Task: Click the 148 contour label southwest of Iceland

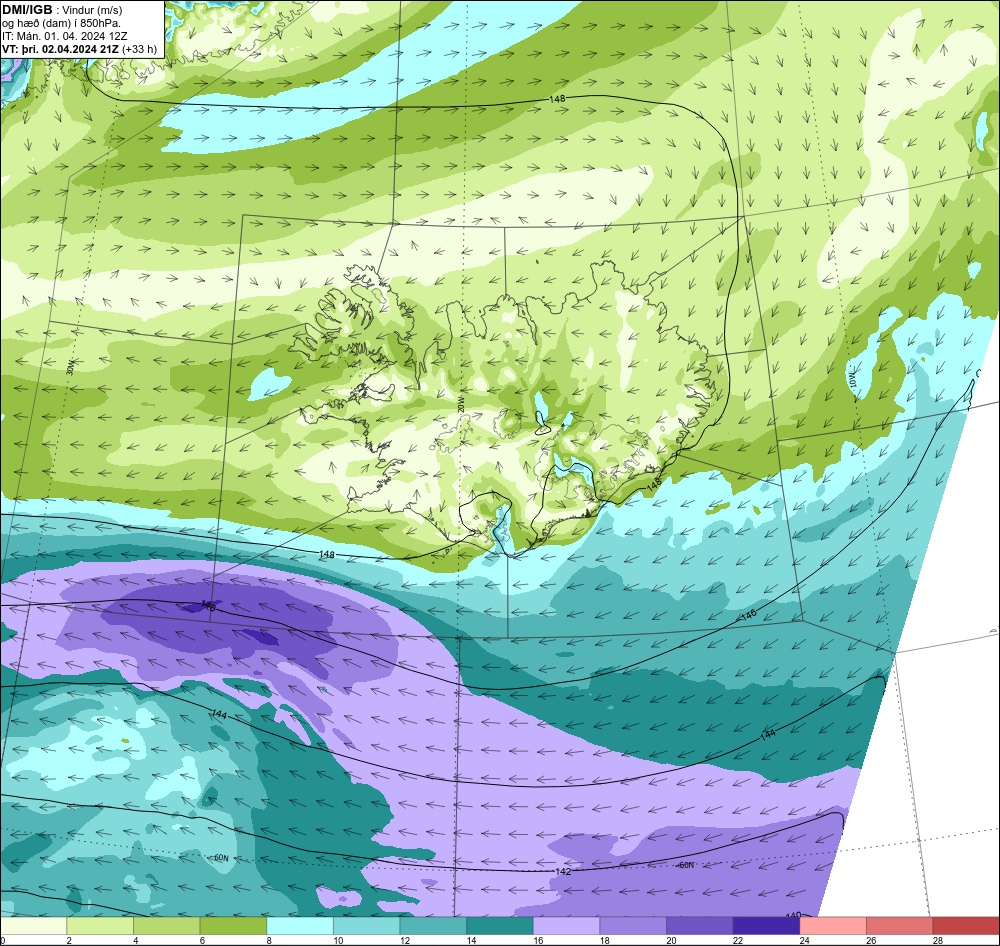Action: click(327, 554)
